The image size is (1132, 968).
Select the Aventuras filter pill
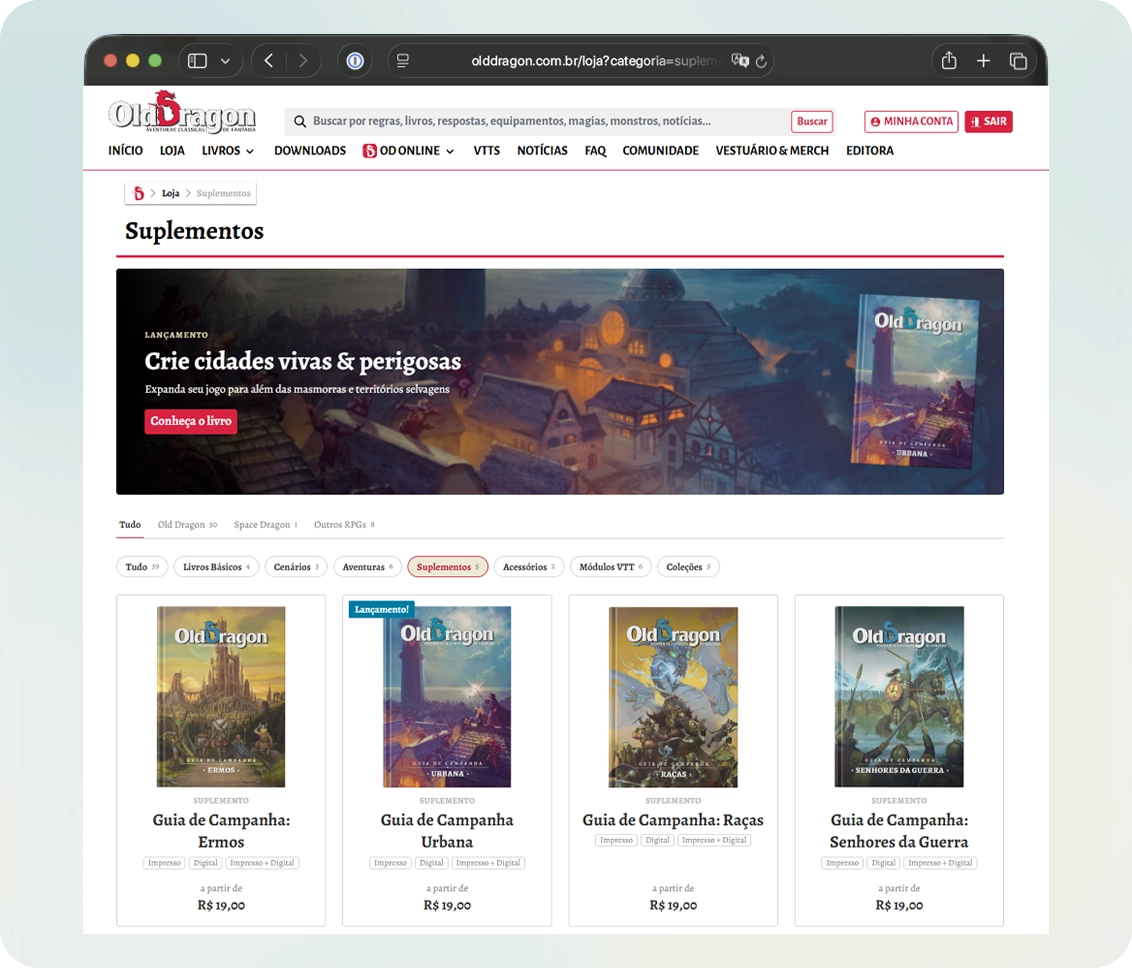367,567
